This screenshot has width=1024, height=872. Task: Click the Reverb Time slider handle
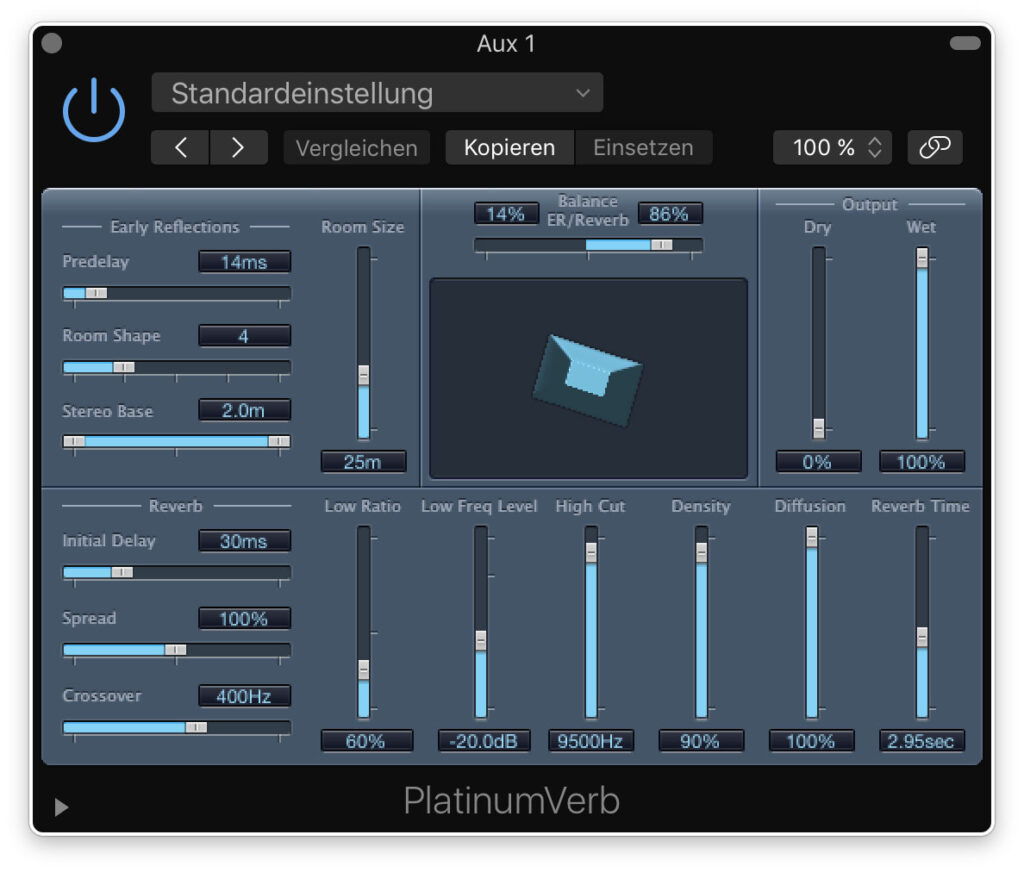(922, 638)
